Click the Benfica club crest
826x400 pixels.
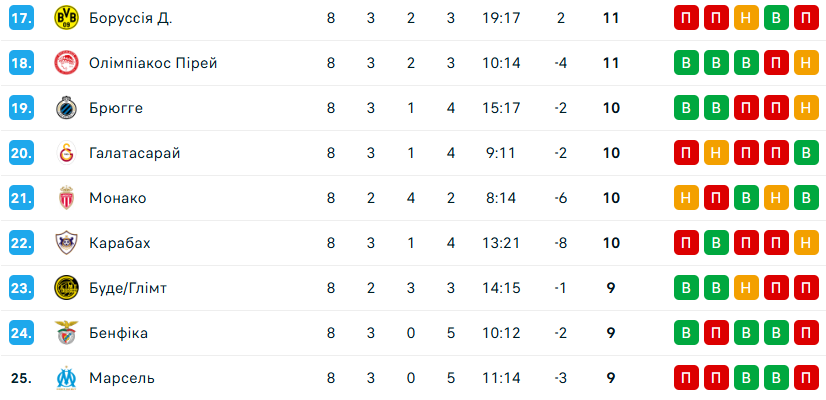coord(66,333)
